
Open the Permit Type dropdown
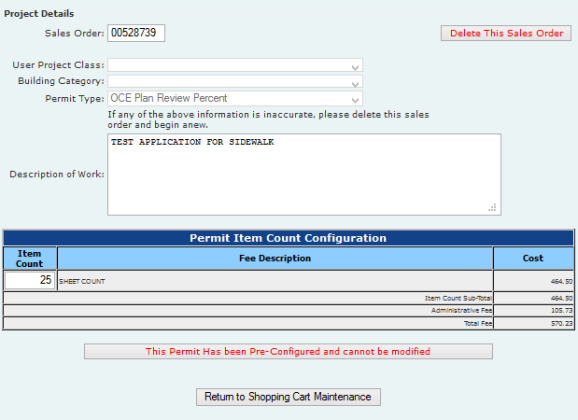tap(235, 98)
